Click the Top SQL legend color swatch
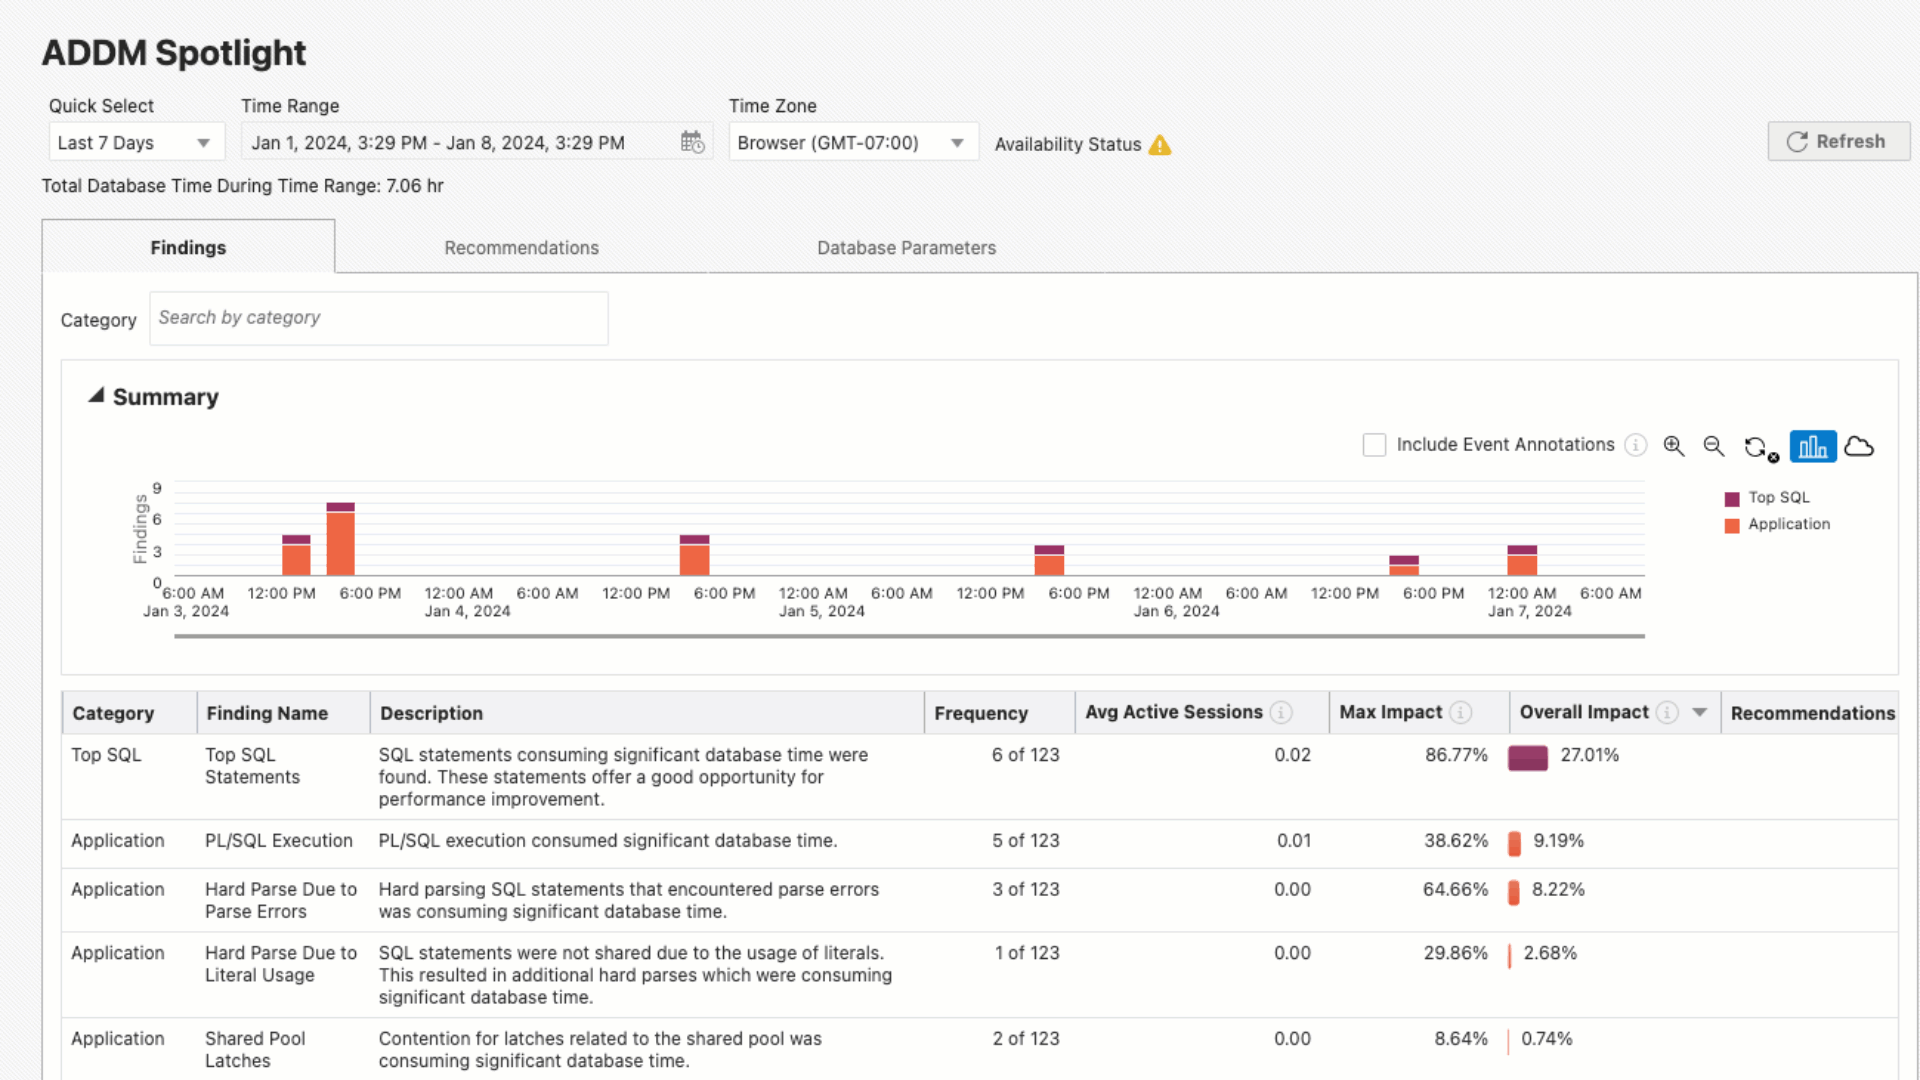This screenshot has width=1920, height=1080. pos(1731,498)
